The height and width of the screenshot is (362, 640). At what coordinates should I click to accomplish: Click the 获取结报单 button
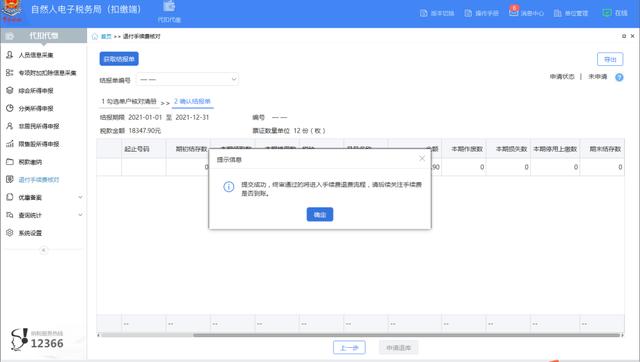coord(119,59)
